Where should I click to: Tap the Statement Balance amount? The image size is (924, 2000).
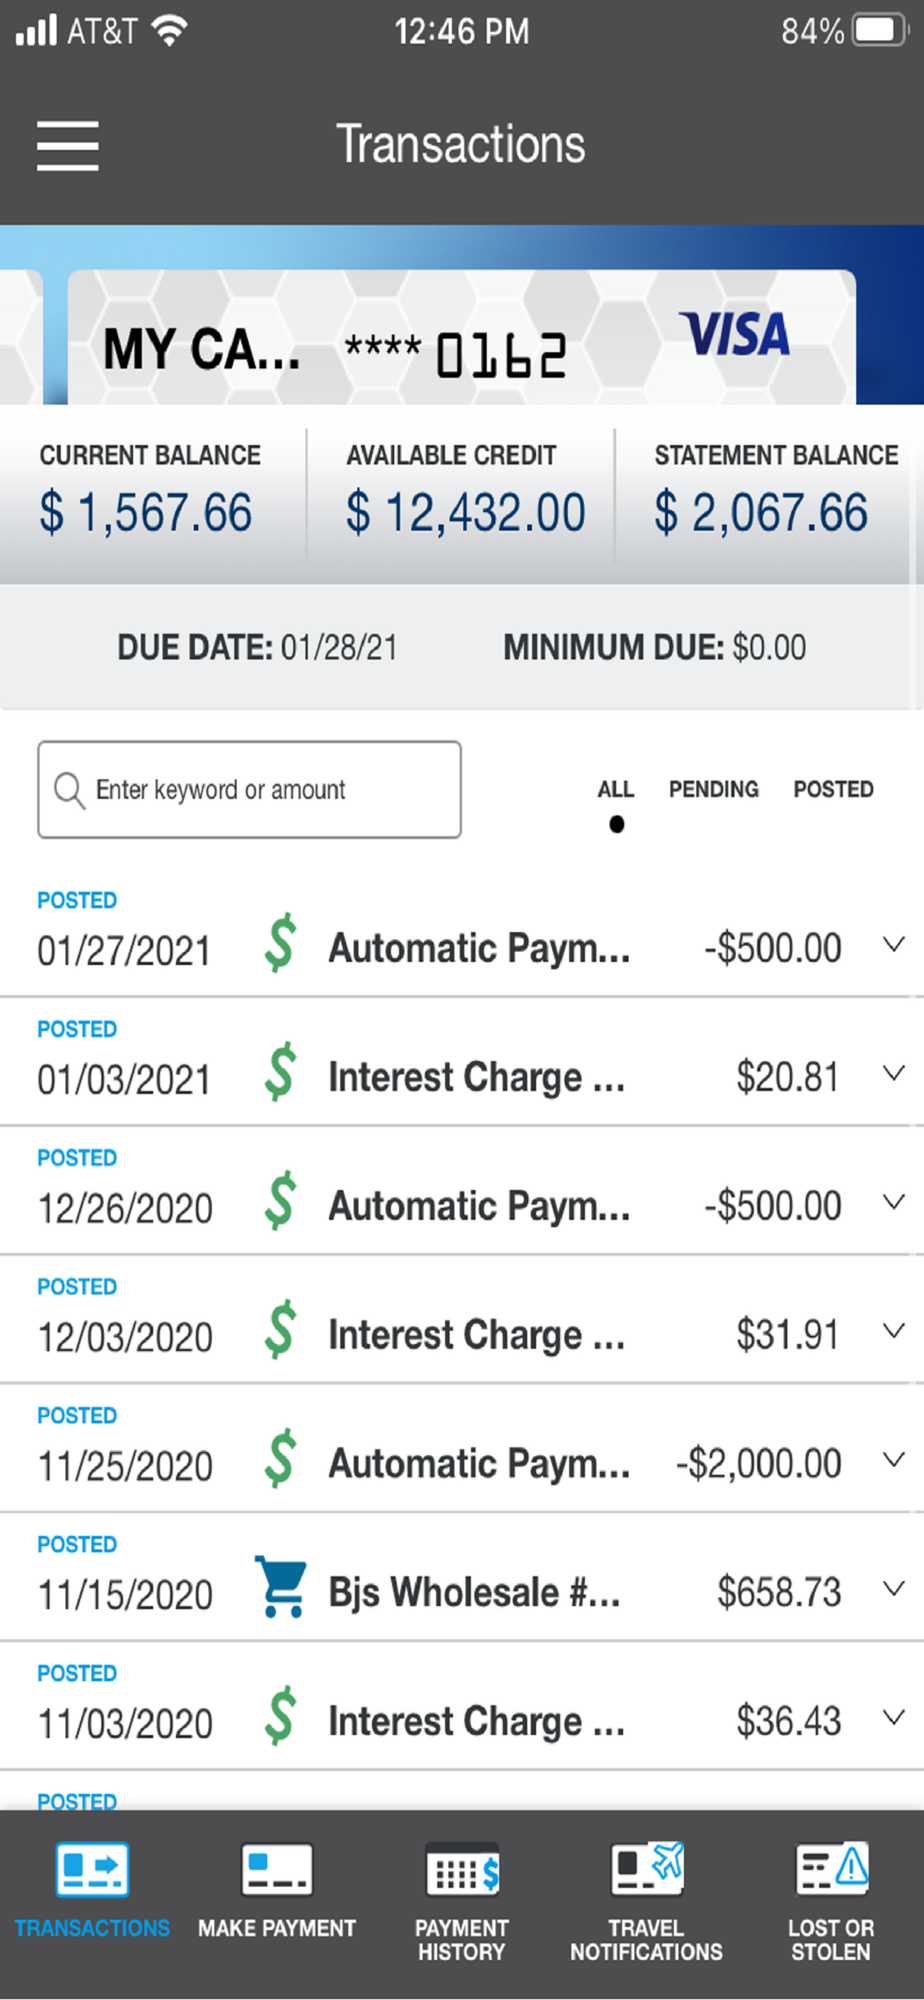click(x=761, y=513)
